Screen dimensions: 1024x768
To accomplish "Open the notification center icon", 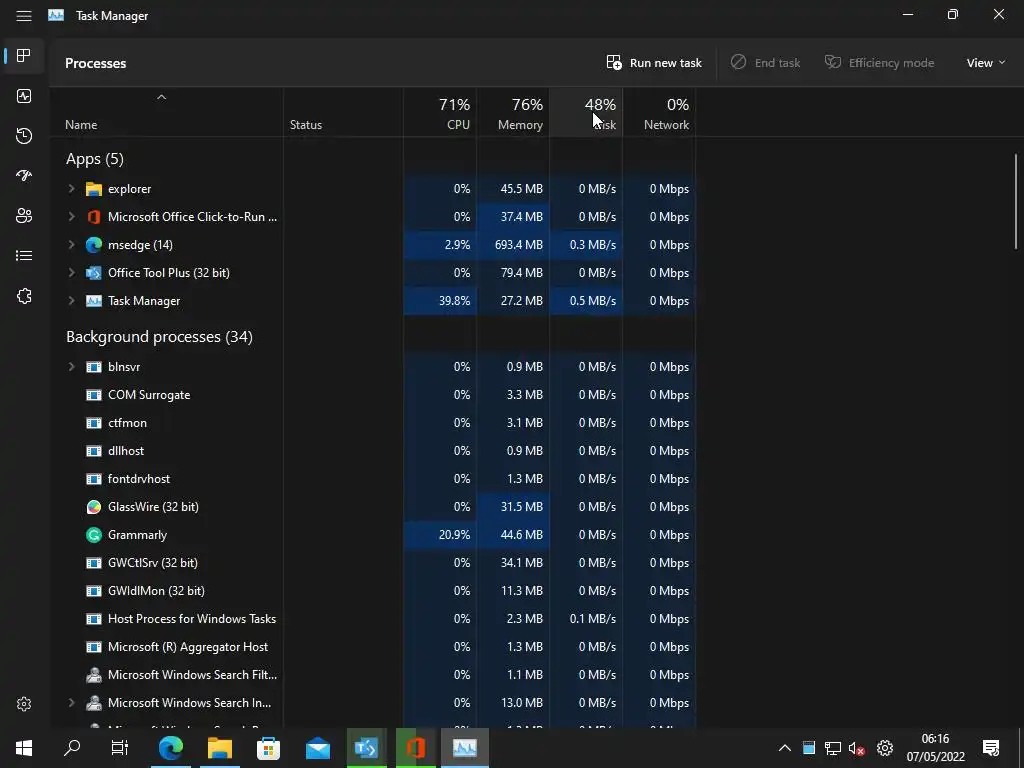I will pyautogui.click(x=991, y=748).
